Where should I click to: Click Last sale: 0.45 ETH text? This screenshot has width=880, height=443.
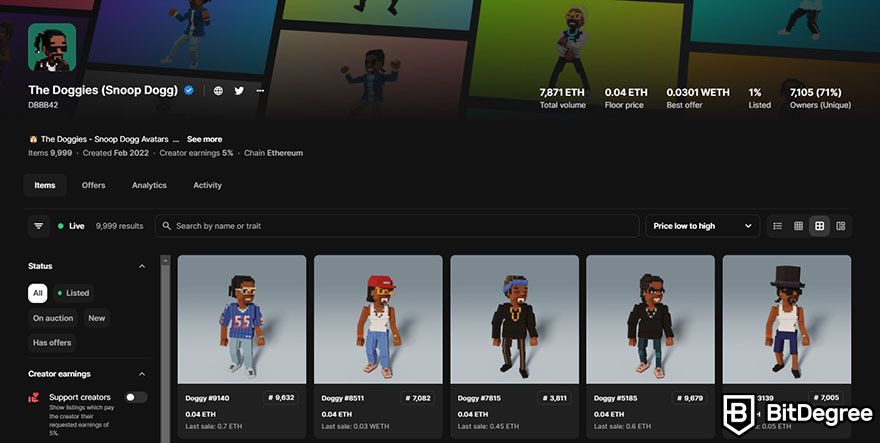(x=488, y=426)
